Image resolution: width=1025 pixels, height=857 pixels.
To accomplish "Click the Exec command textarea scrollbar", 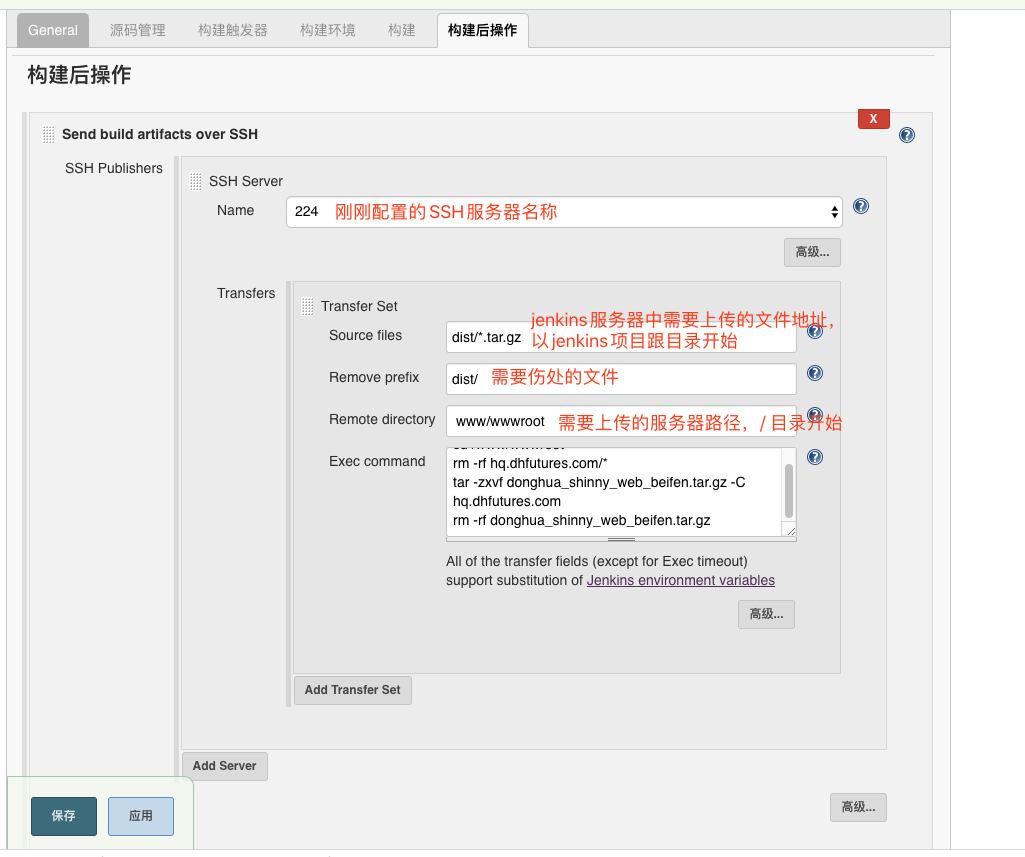I will coord(789,491).
